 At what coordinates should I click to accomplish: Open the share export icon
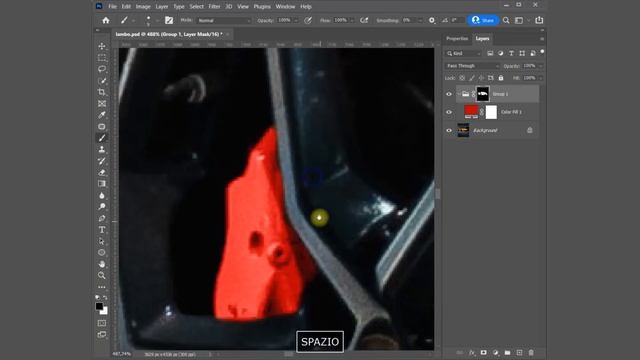(x=539, y=20)
